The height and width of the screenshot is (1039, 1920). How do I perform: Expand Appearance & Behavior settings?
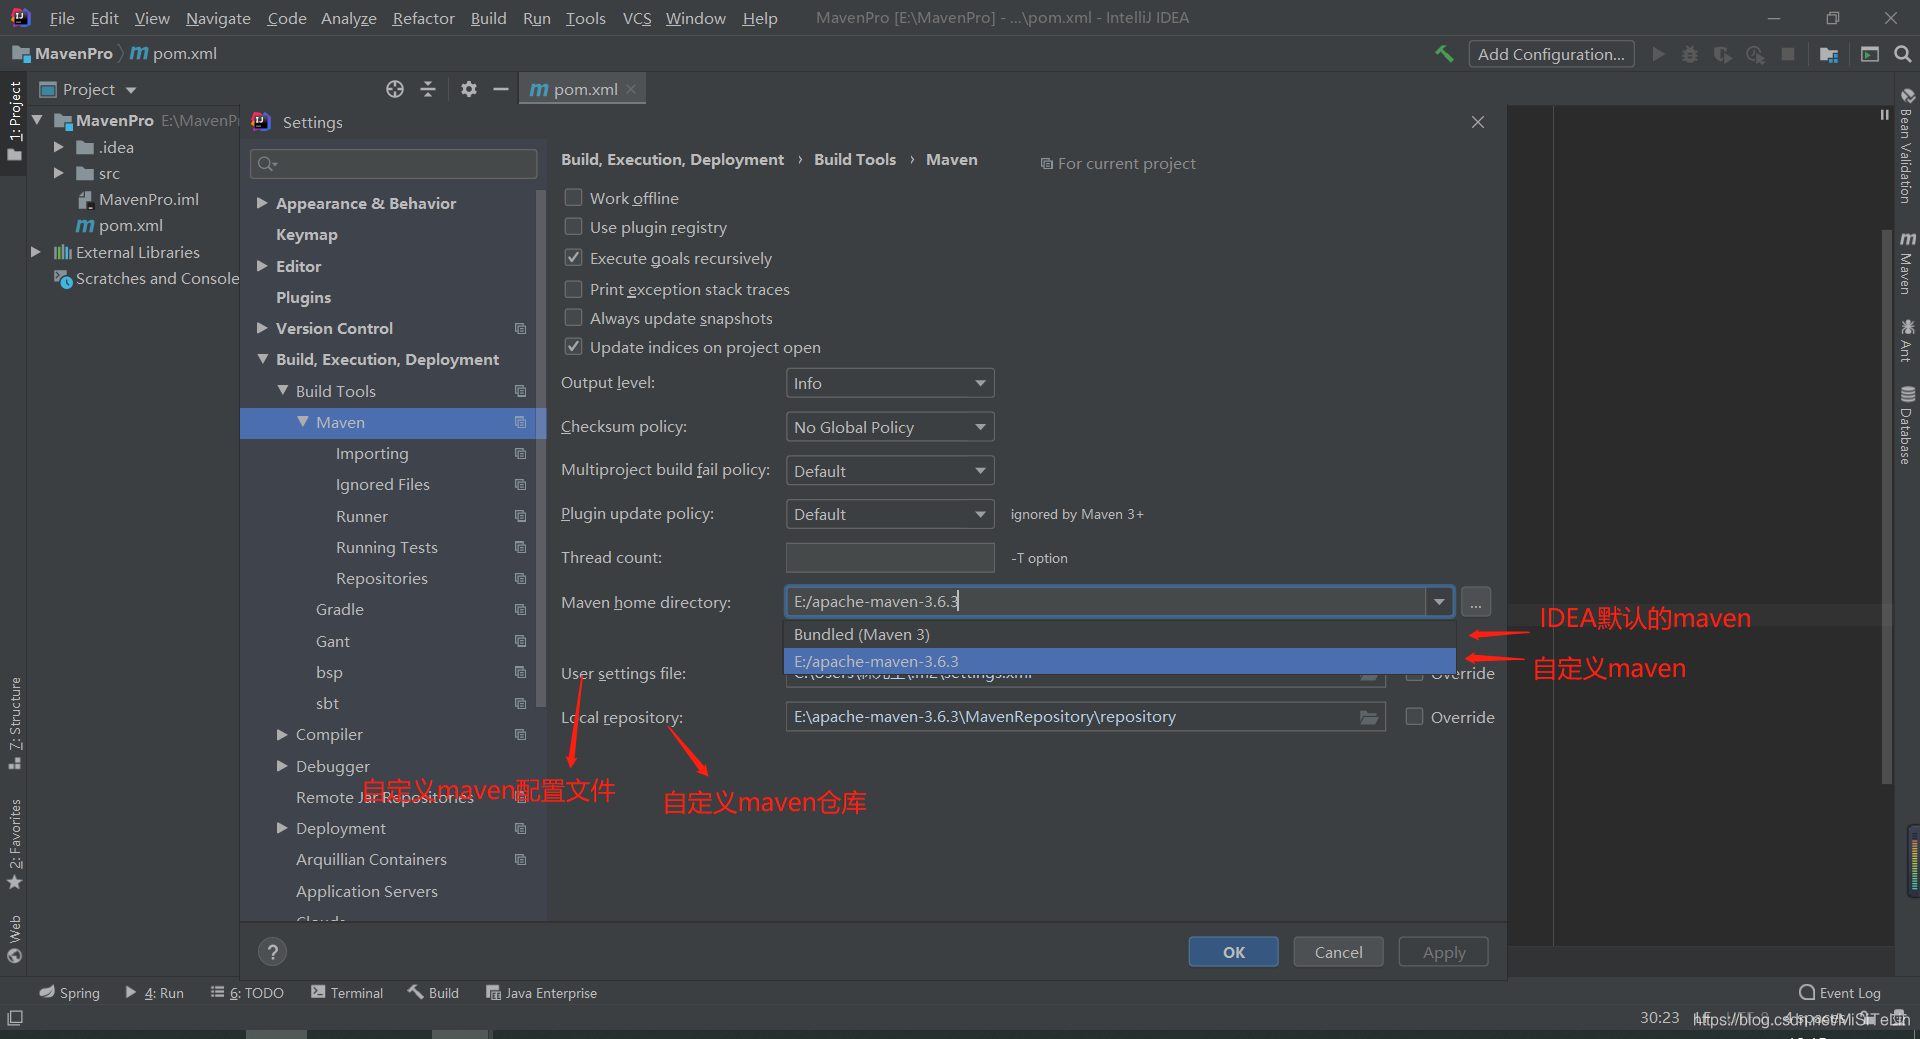[x=262, y=203]
